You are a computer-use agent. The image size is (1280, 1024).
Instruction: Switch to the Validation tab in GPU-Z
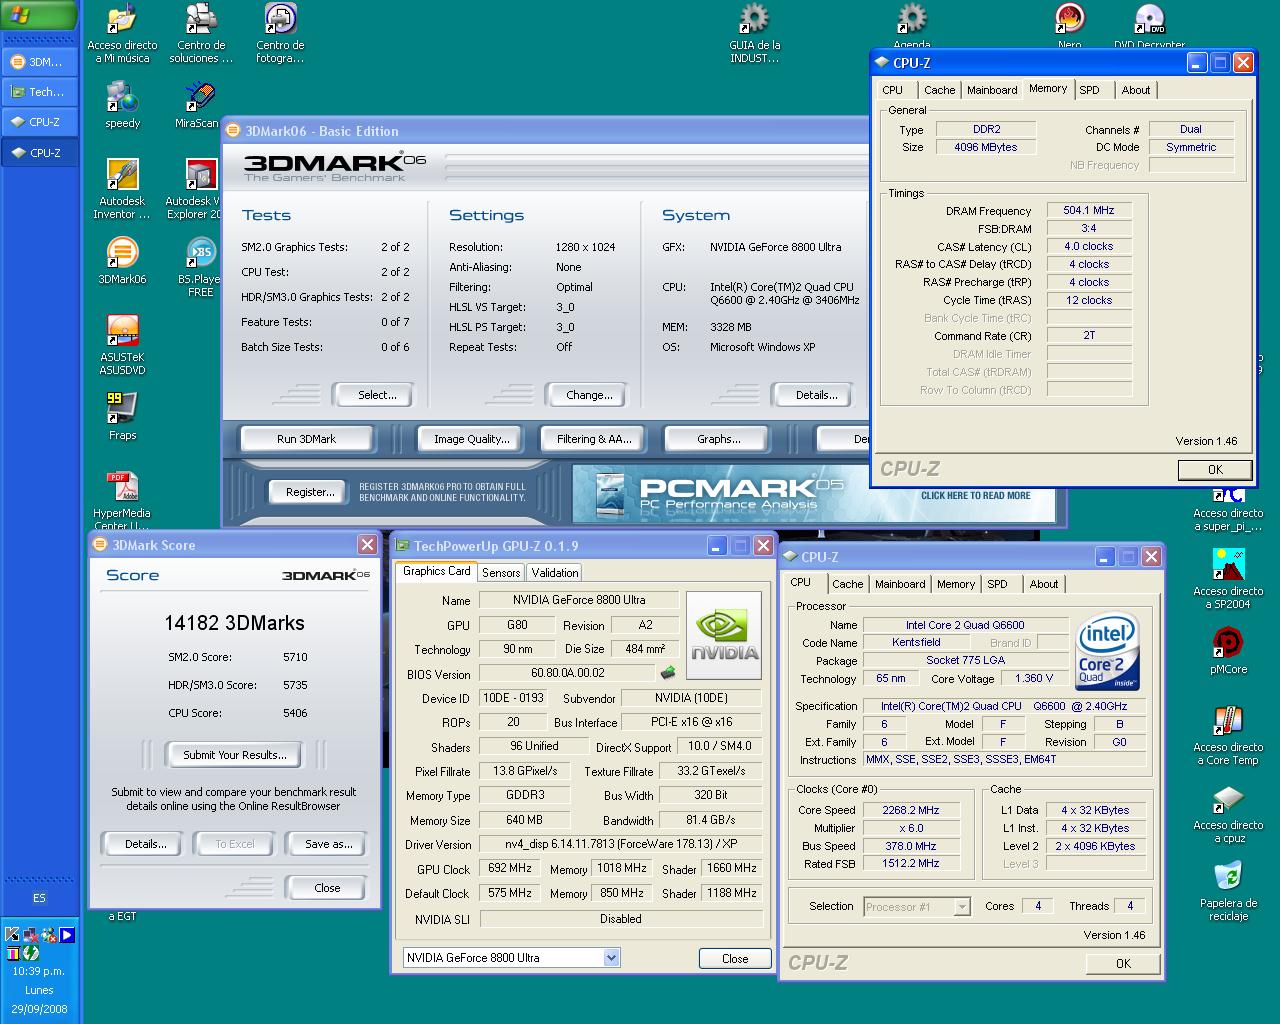click(x=555, y=573)
